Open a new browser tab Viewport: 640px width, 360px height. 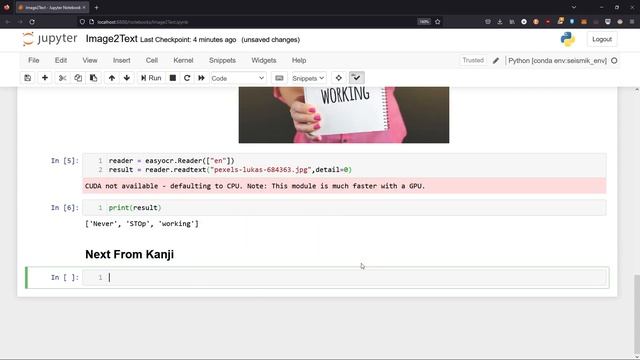[x=96, y=7]
